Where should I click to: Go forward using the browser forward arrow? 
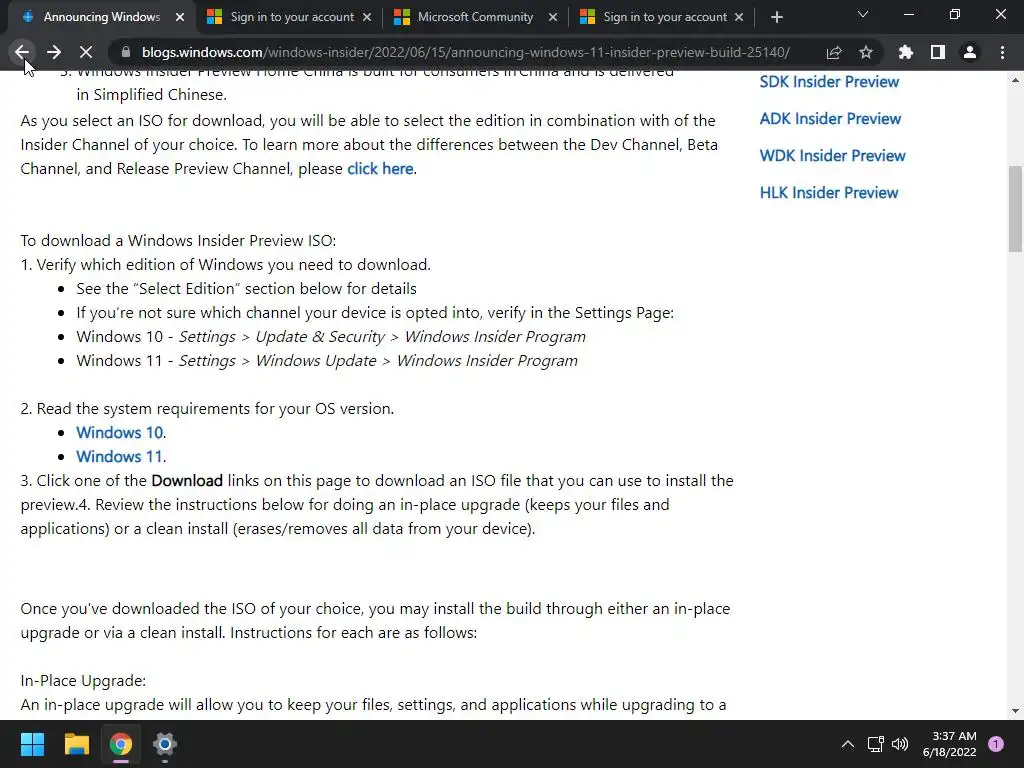point(54,52)
